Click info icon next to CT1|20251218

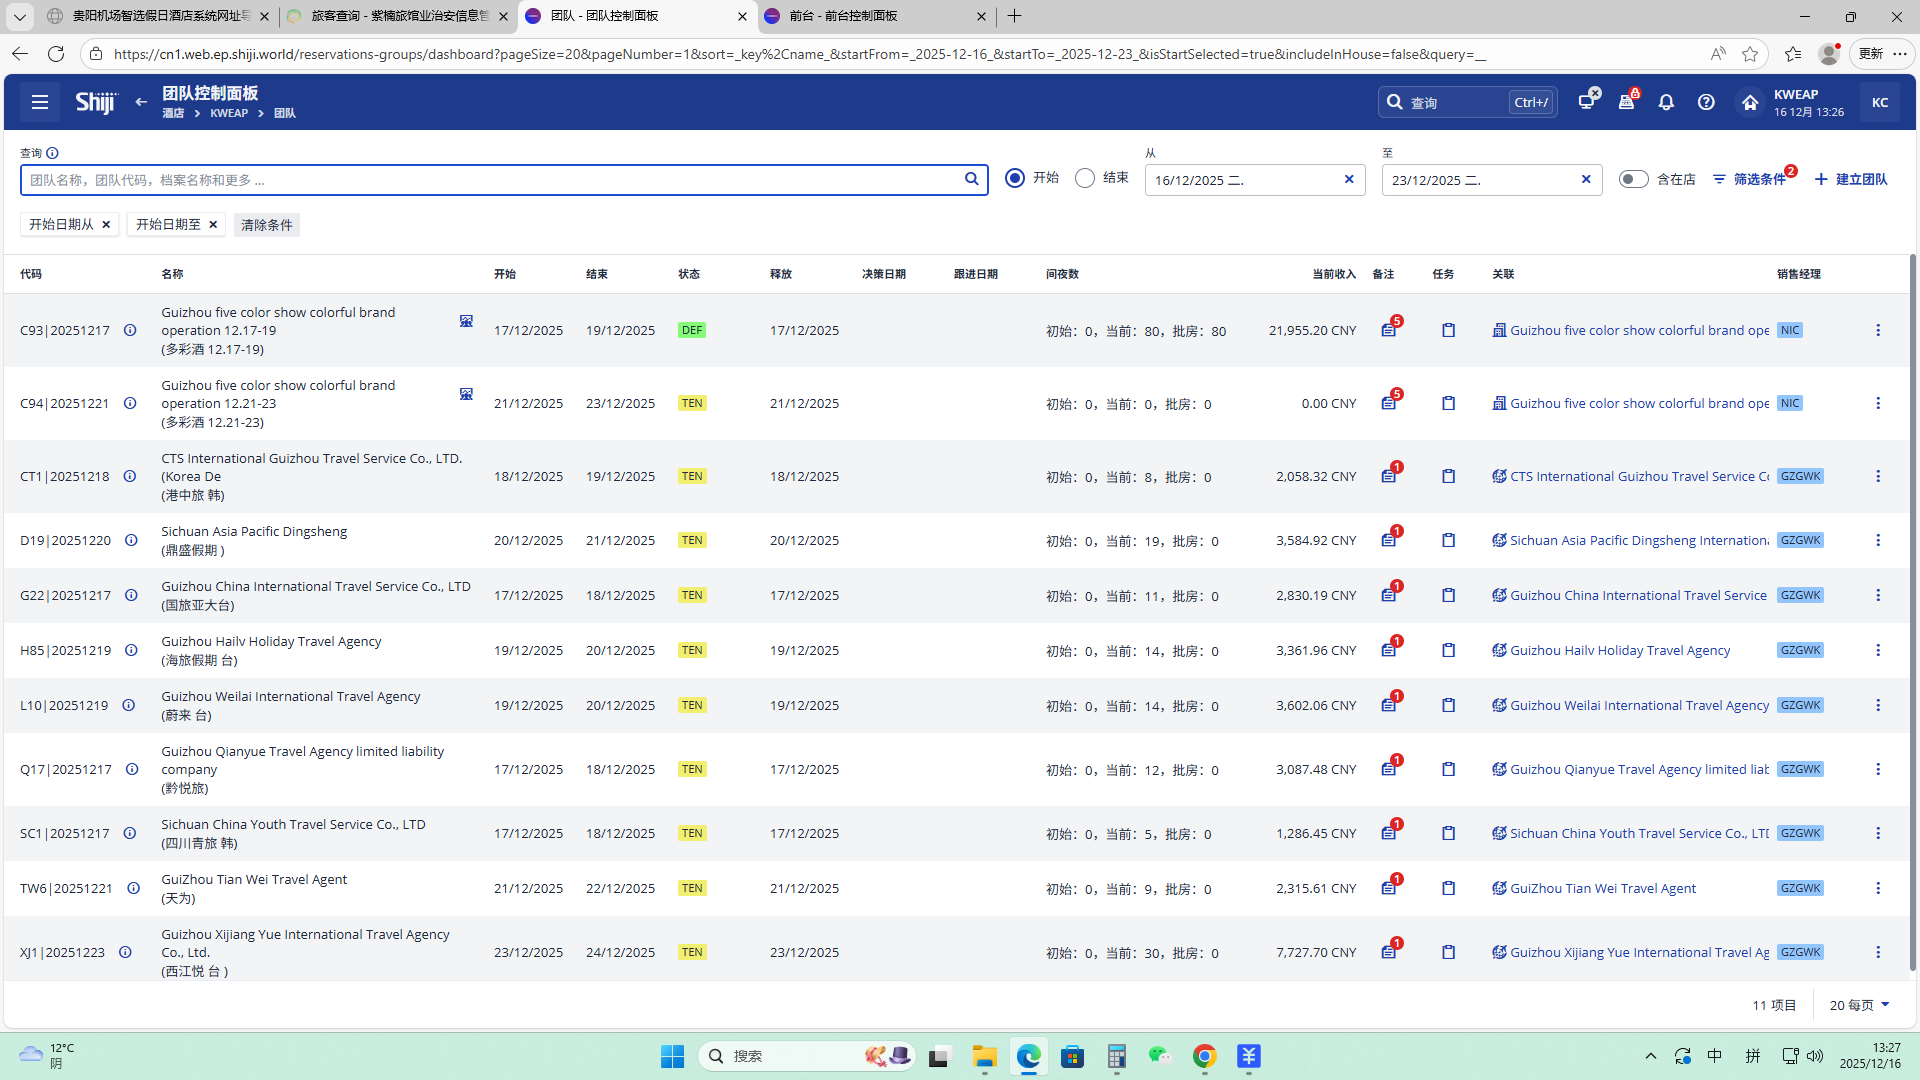tap(130, 476)
